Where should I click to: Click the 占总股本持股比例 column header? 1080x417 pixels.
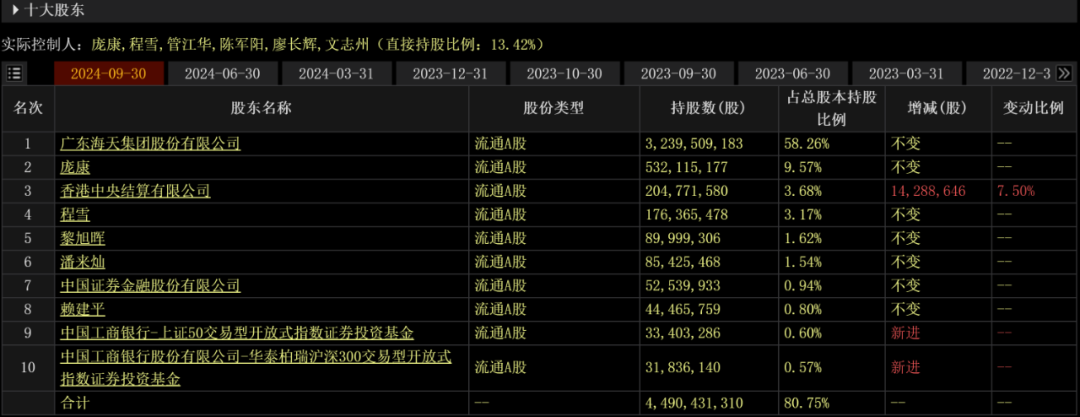831,108
